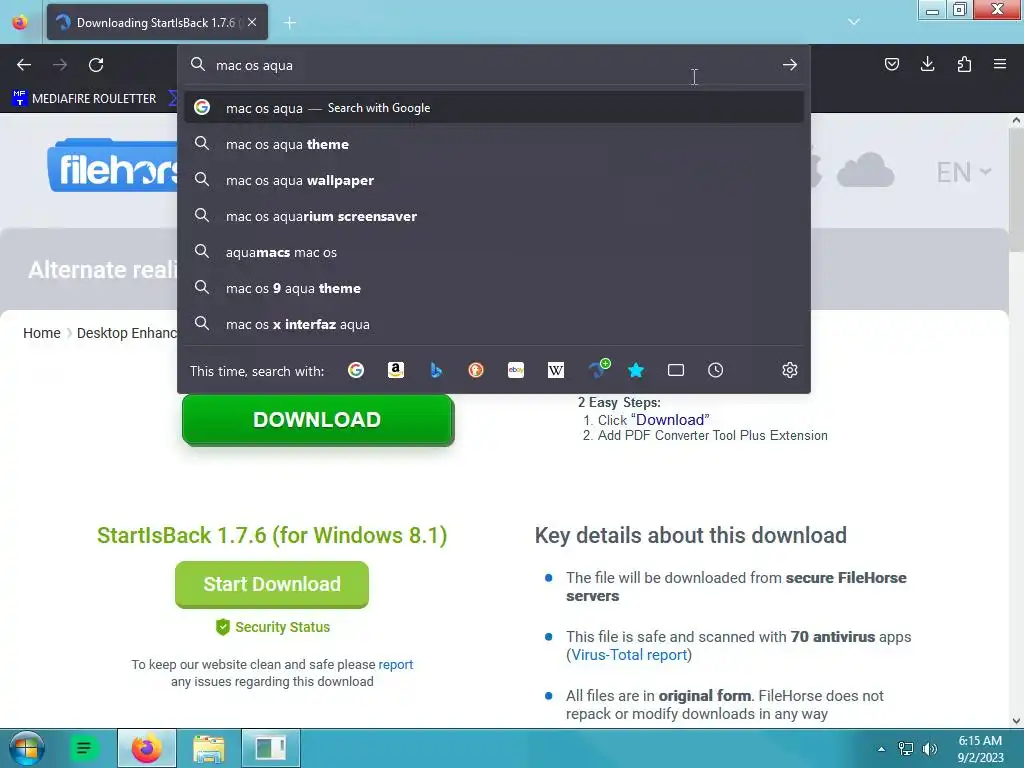Image resolution: width=1024 pixels, height=768 pixels.
Task: Search this time with DuckDuckGo icon
Action: 476,370
